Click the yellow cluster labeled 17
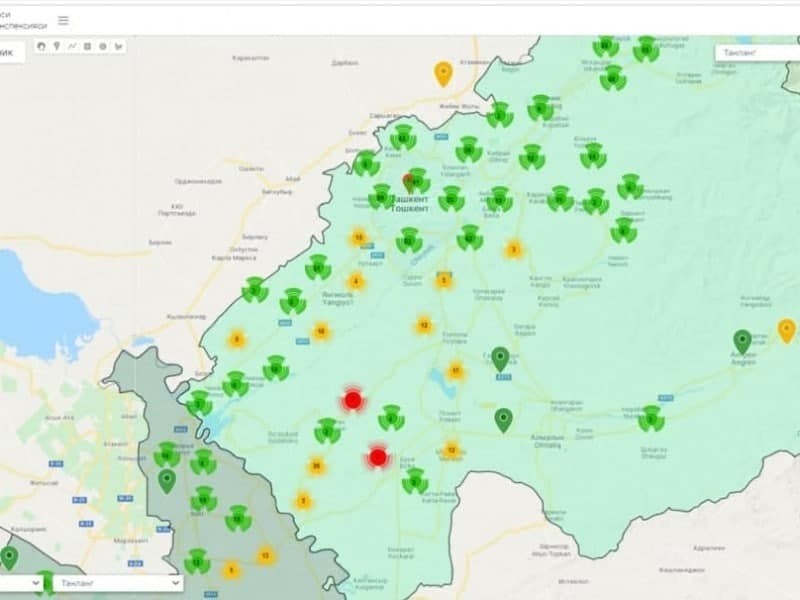Screen dimensions: 800x600 coord(456,371)
